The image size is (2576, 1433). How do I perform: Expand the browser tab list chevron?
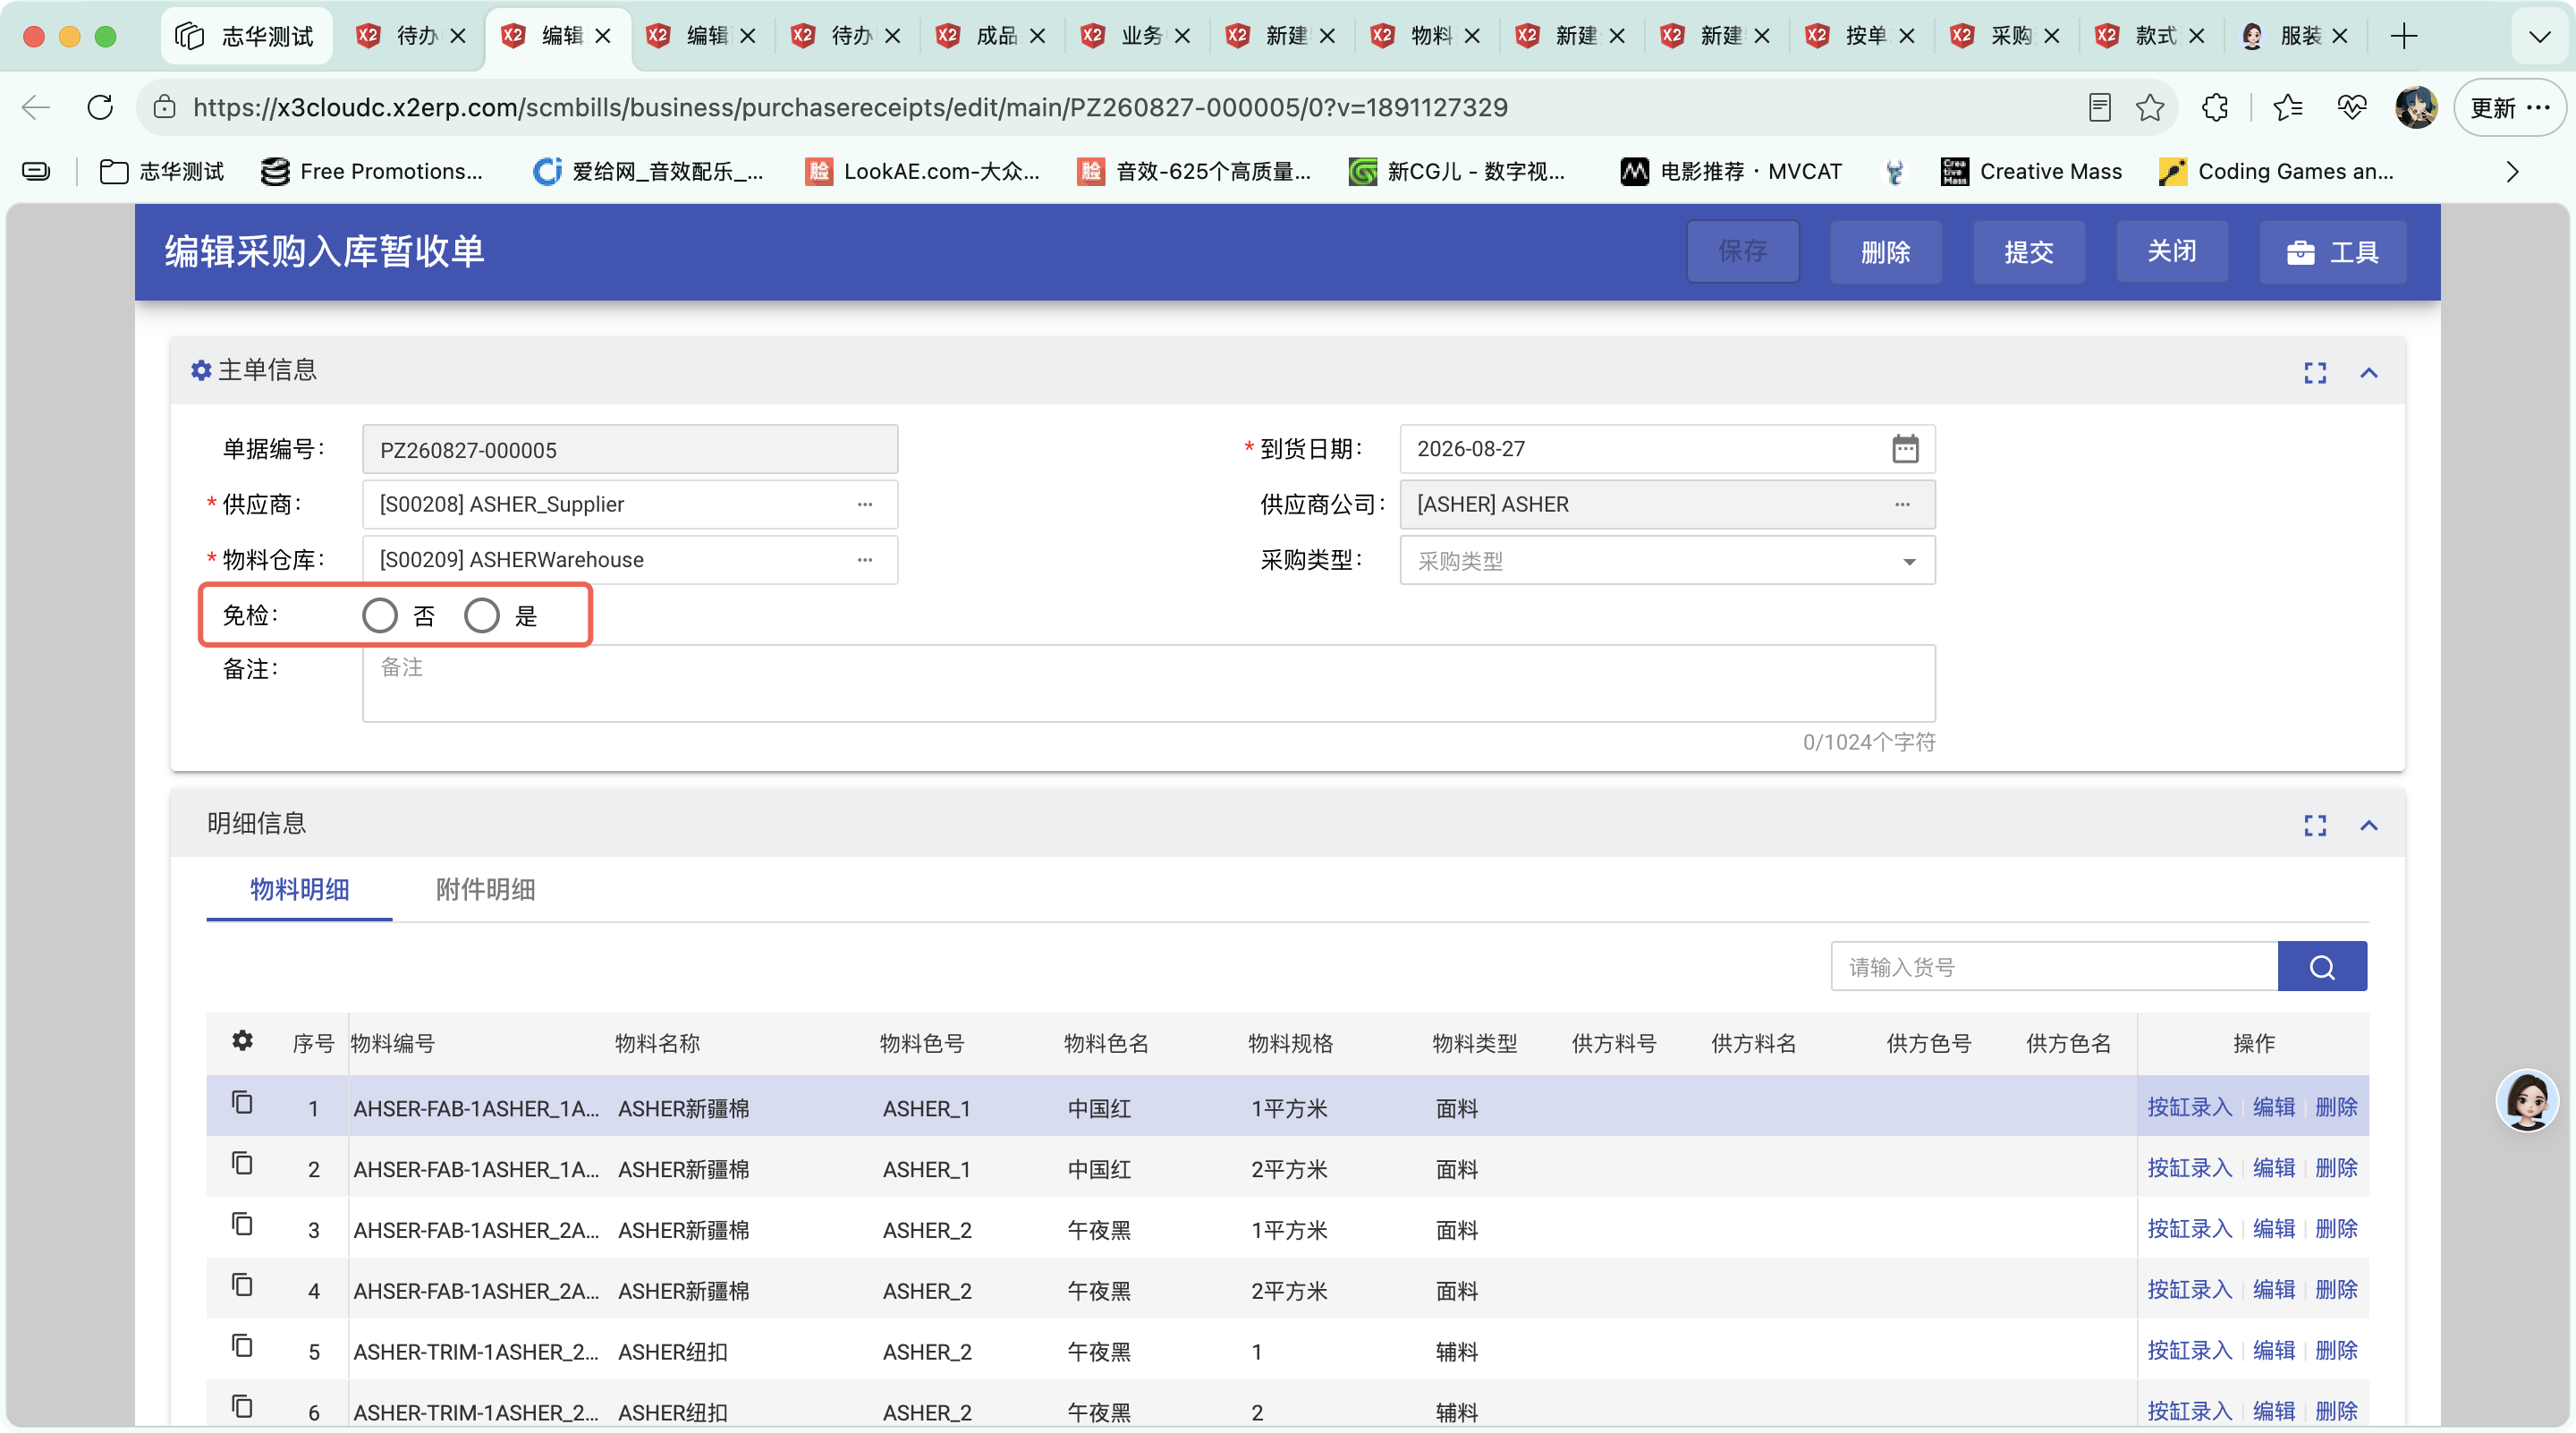pyautogui.click(x=2540, y=37)
